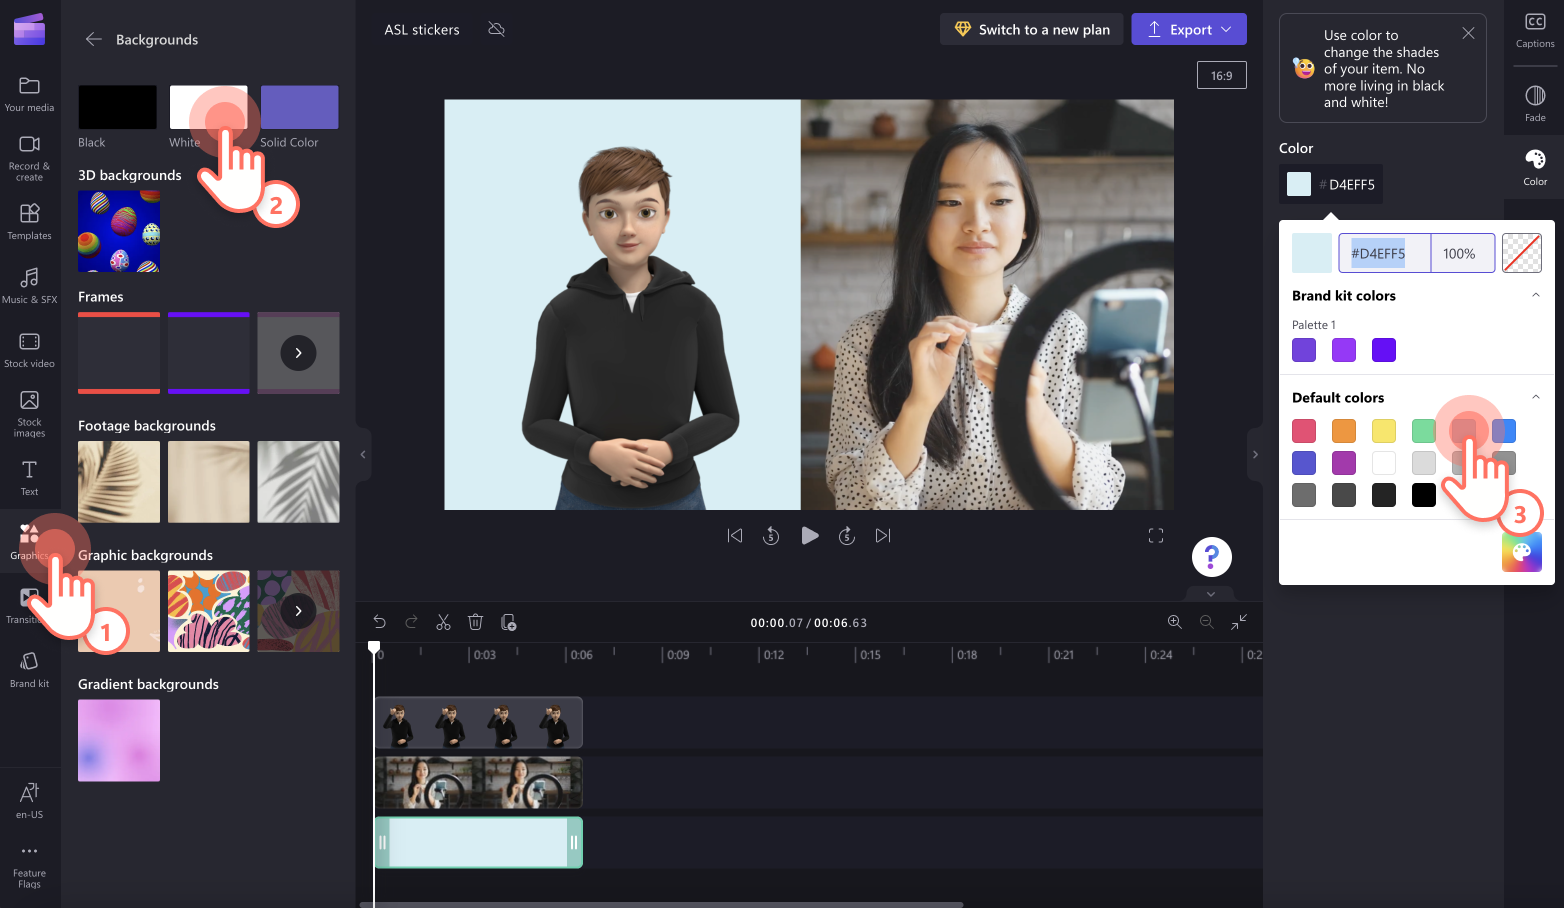Switch to the Color tab
1564x908 pixels.
point(1535,168)
